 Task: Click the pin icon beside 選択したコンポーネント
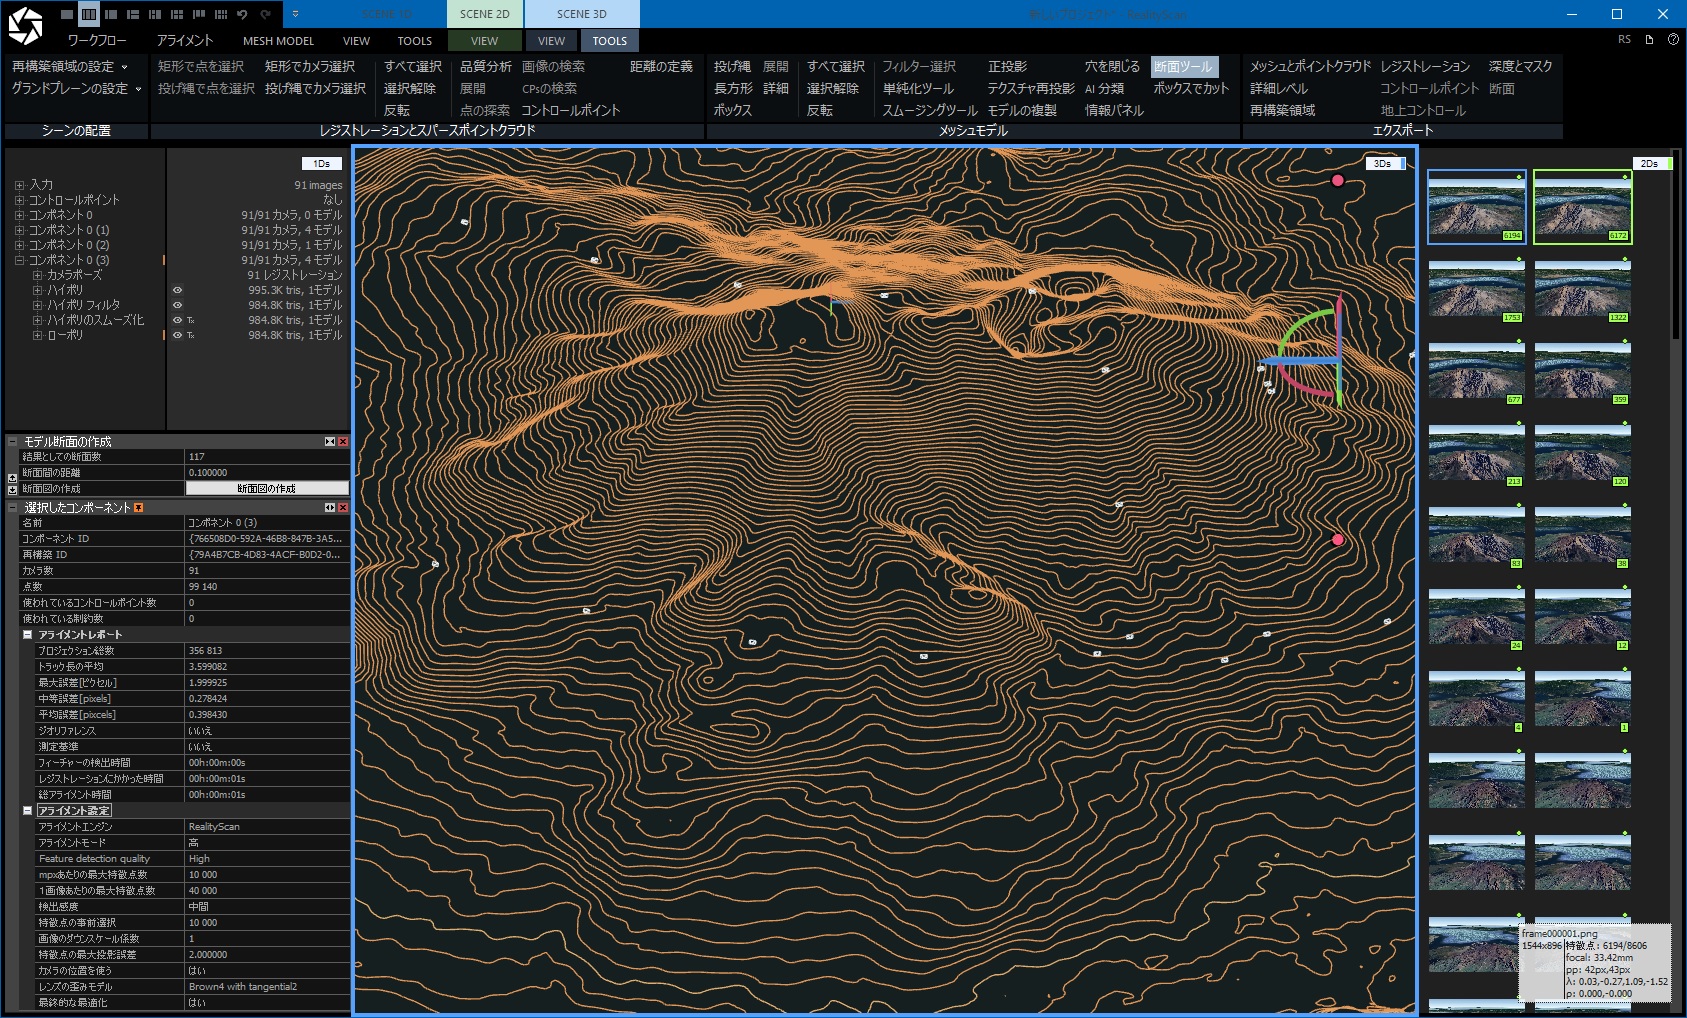[139, 508]
